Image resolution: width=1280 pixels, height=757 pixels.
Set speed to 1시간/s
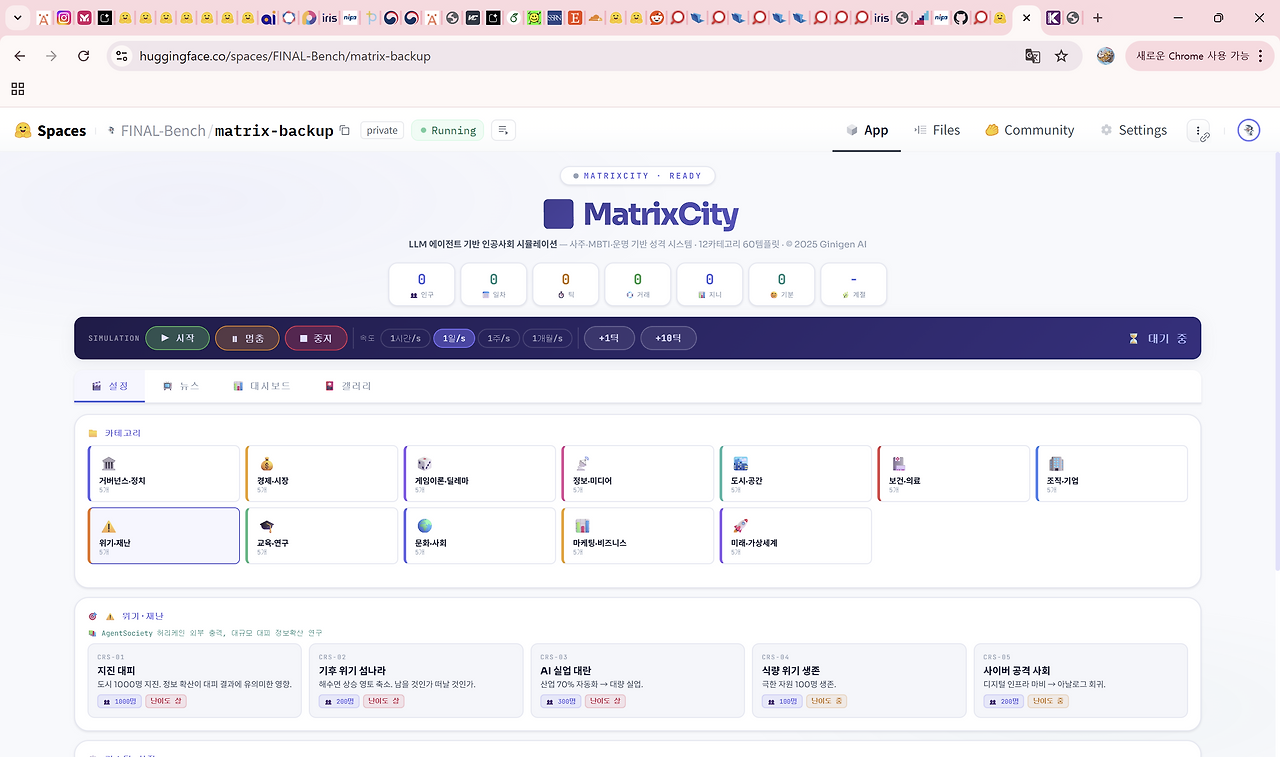point(405,338)
